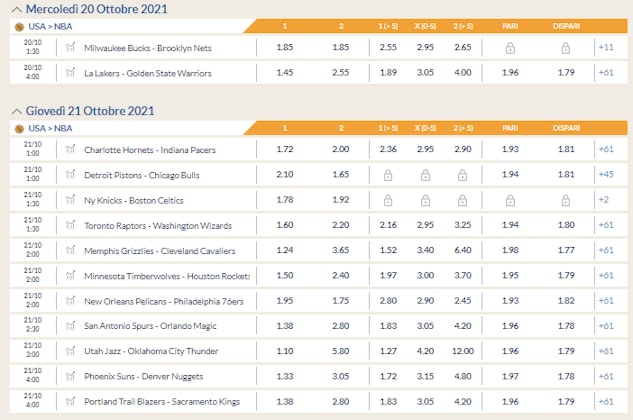This screenshot has height=420, width=633.
Task: Select 1.38 odds for San Antonio Spurs win
Action: click(285, 326)
